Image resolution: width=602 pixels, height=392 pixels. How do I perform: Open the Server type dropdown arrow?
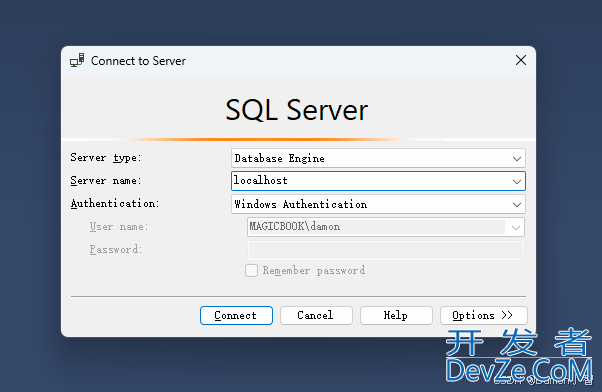516,159
